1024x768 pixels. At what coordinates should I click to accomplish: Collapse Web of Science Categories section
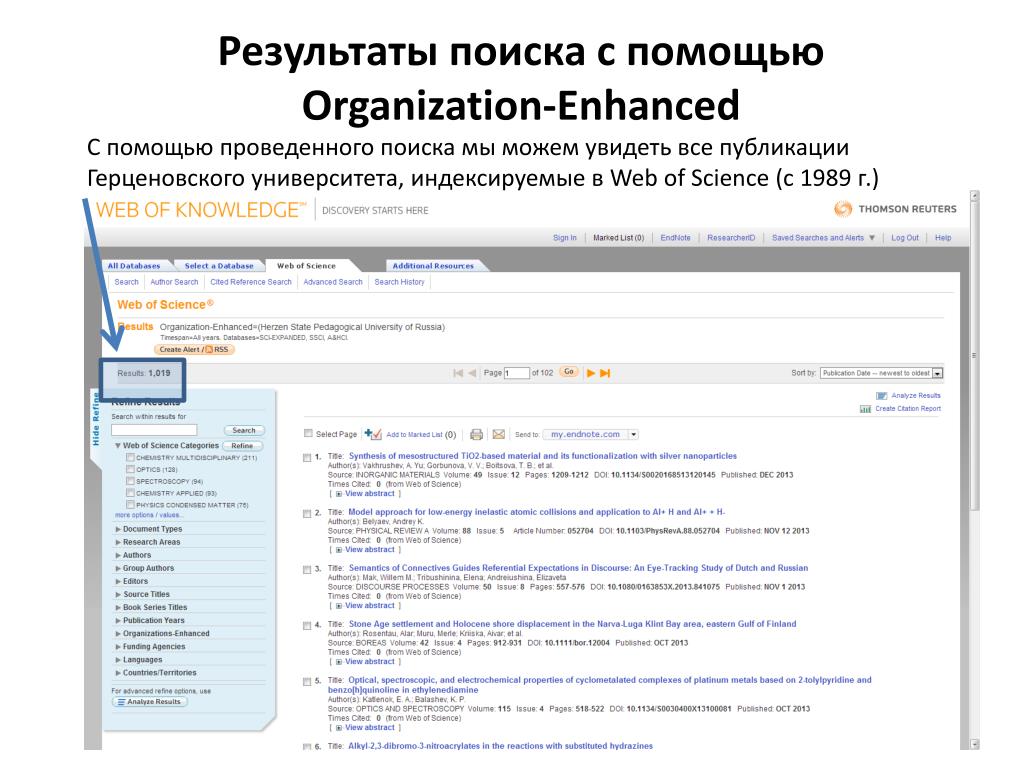pos(118,445)
